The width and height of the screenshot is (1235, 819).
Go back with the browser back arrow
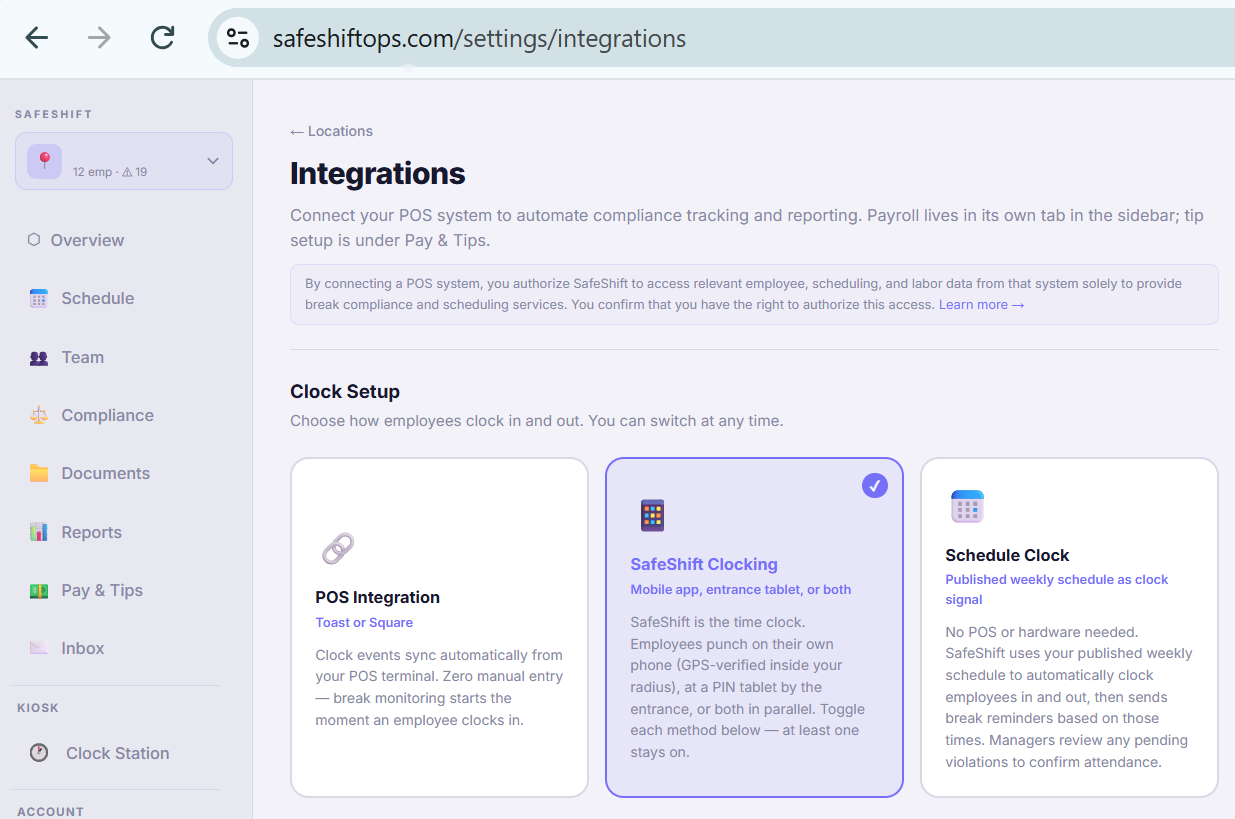pos(37,38)
